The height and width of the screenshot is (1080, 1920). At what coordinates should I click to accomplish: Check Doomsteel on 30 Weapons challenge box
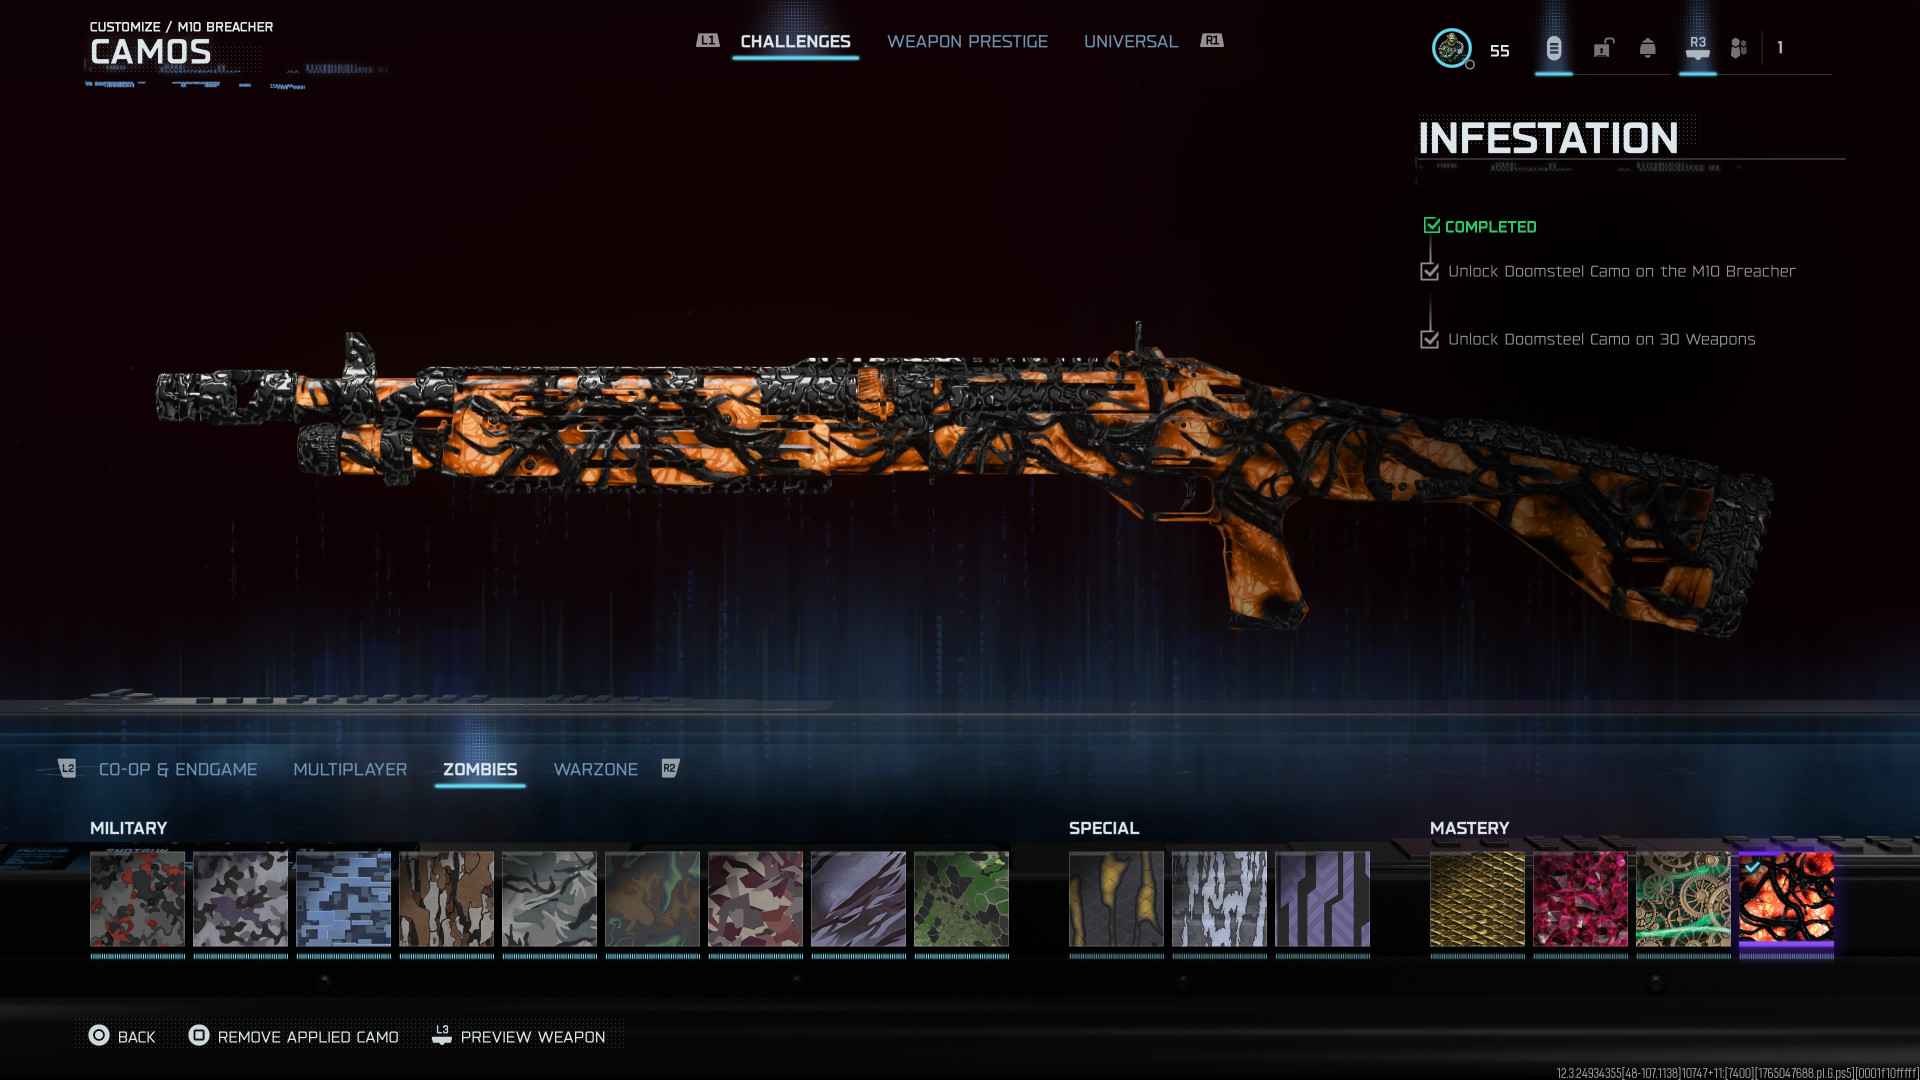pos(1429,340)
